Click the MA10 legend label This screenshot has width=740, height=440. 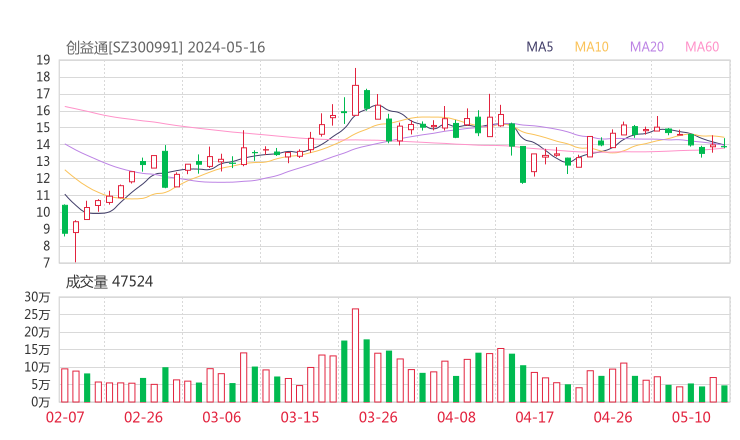click(591, 47)
